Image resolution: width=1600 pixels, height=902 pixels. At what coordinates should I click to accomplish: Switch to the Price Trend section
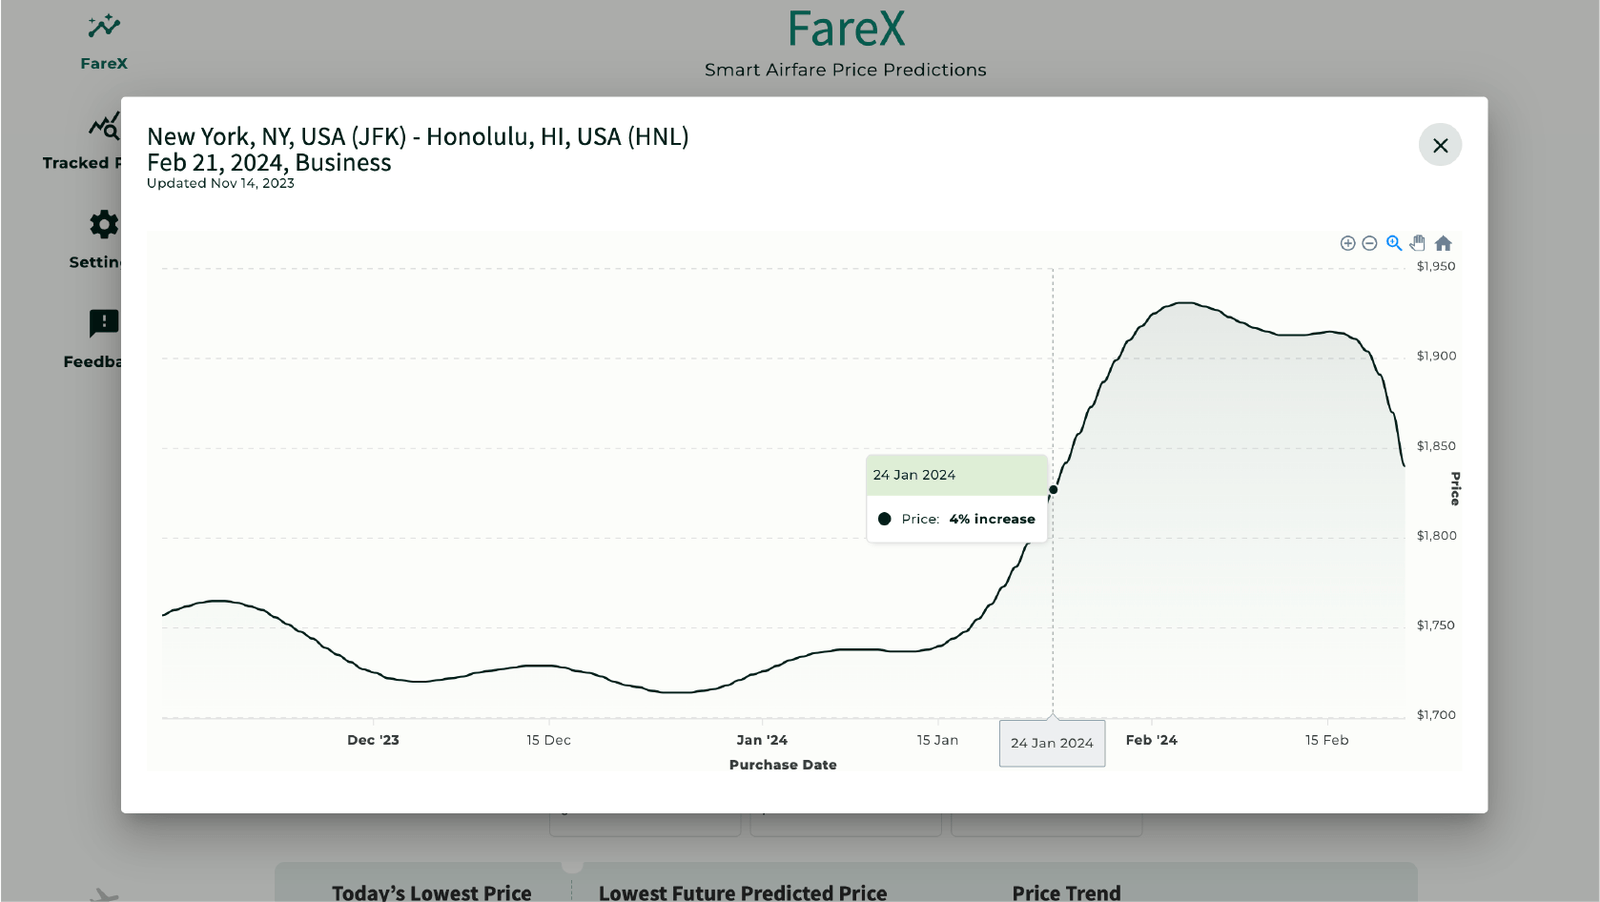[x=1066, y=892]
